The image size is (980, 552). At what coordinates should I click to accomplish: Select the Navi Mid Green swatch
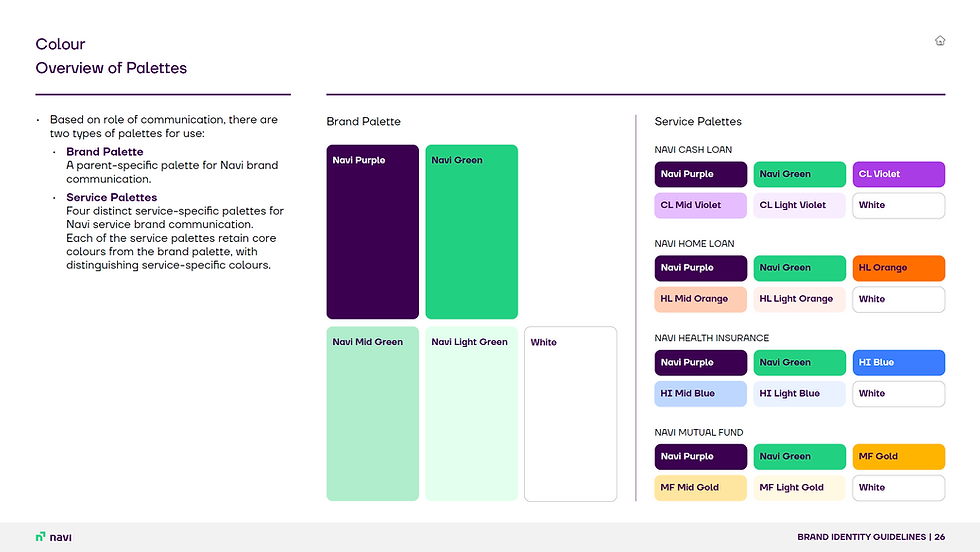(x=372, y=414)
